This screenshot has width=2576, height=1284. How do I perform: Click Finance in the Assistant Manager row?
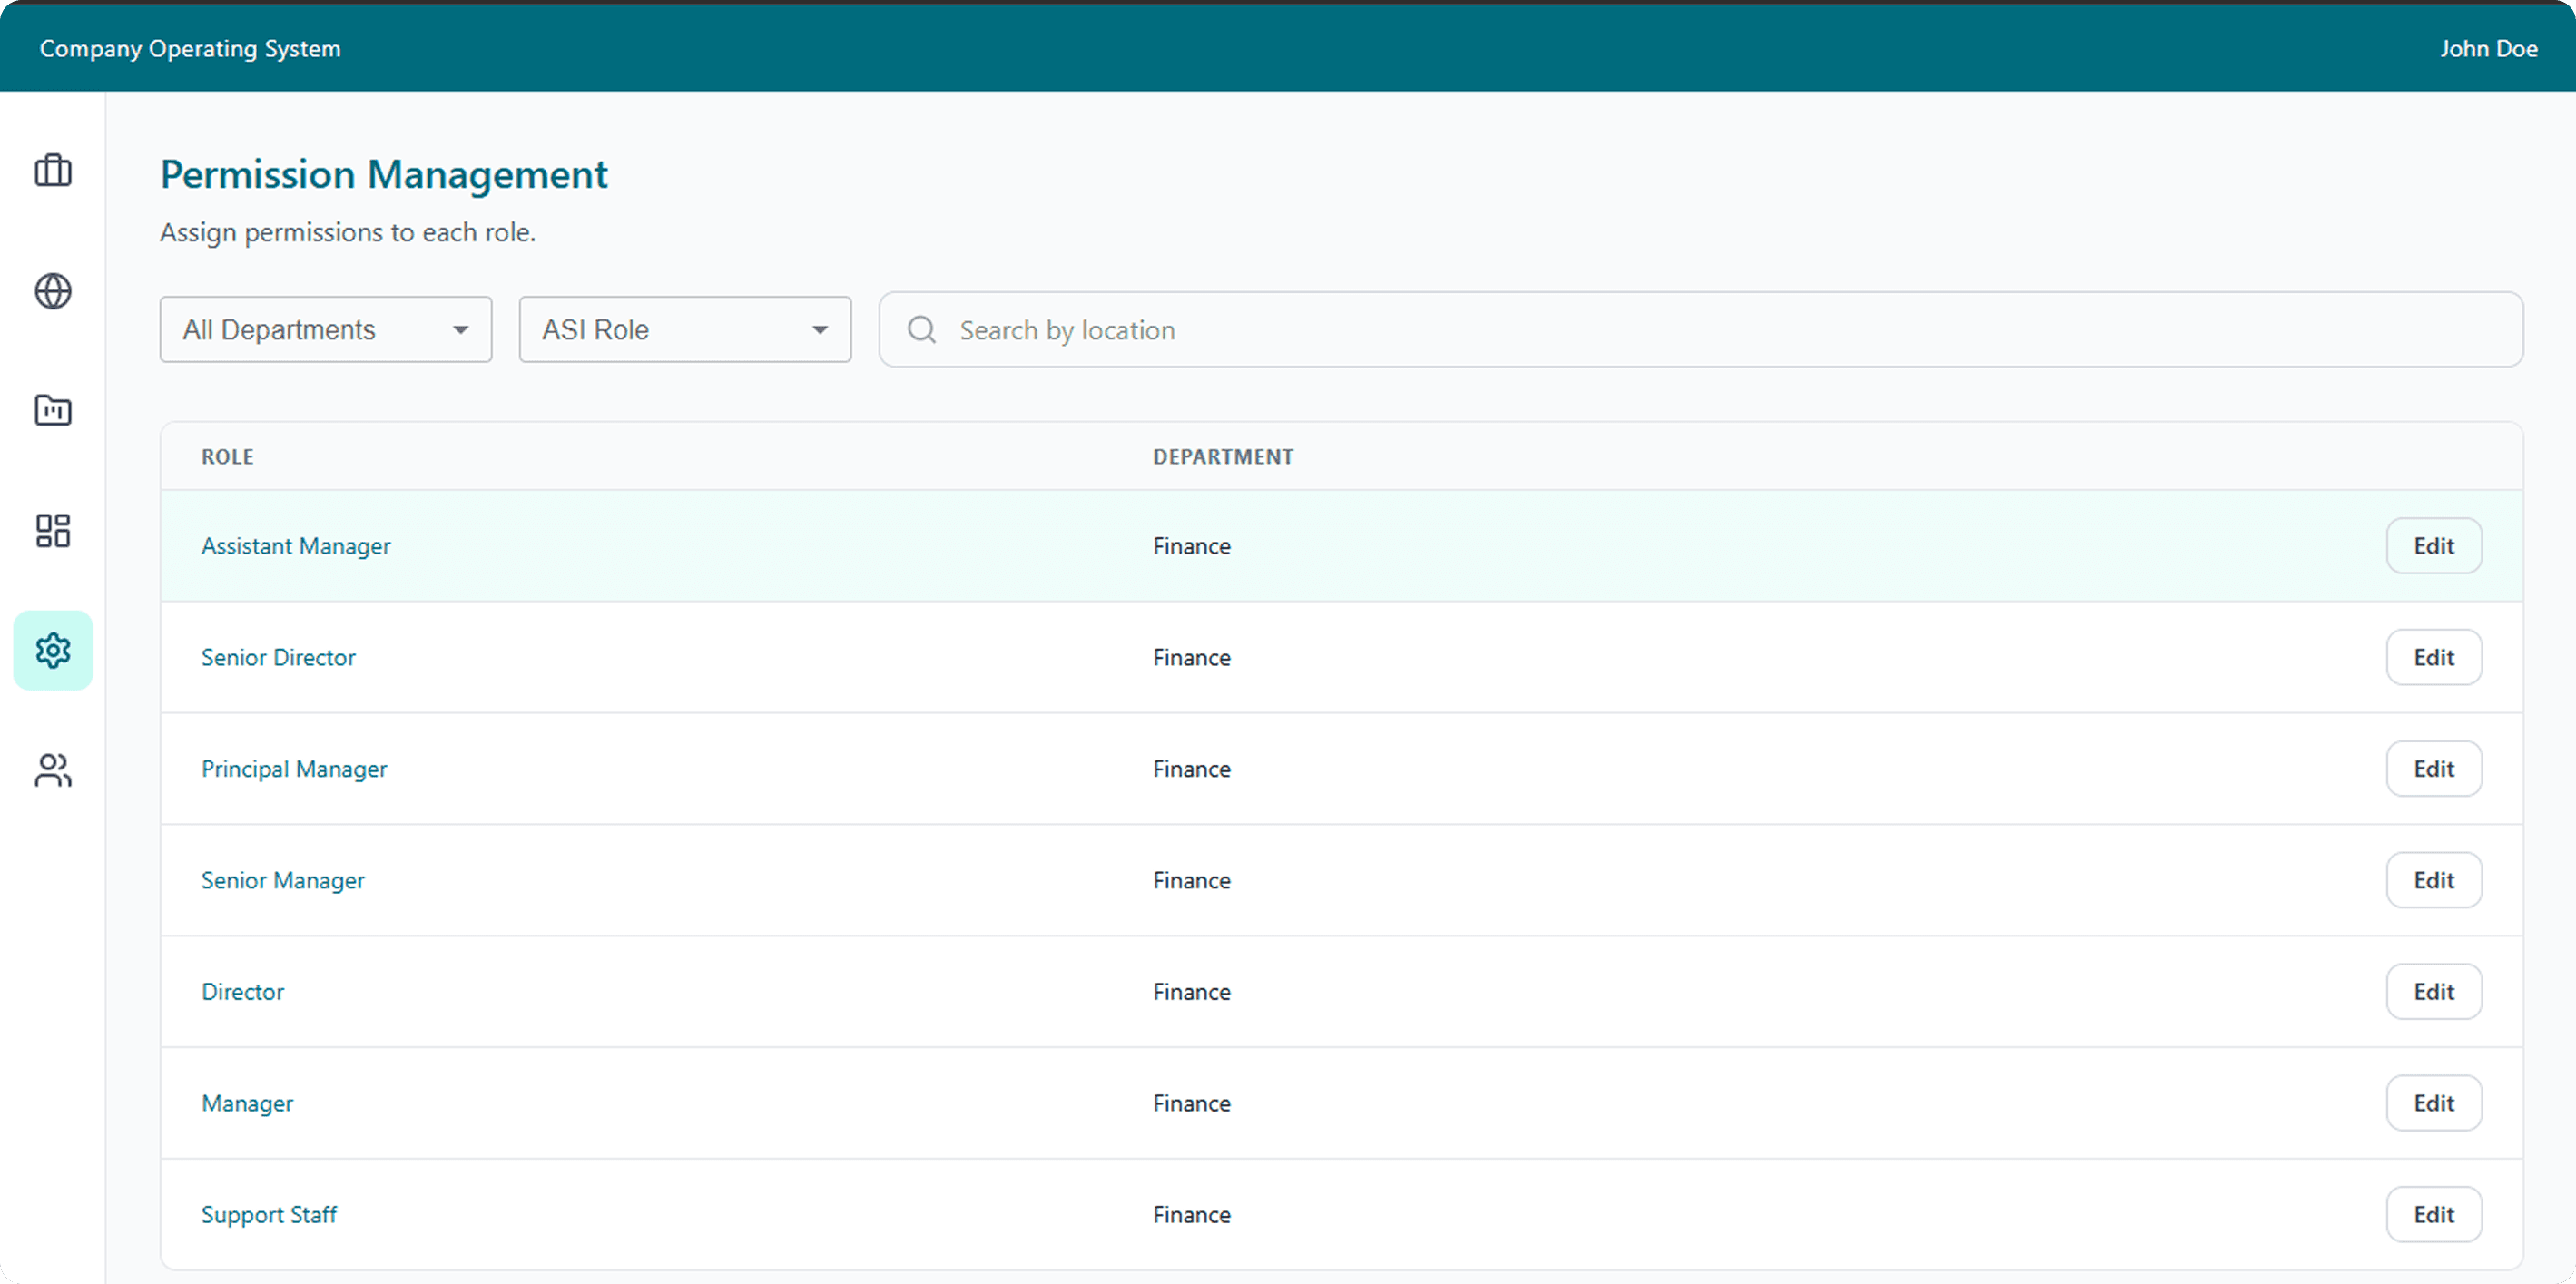point(1192,546)
